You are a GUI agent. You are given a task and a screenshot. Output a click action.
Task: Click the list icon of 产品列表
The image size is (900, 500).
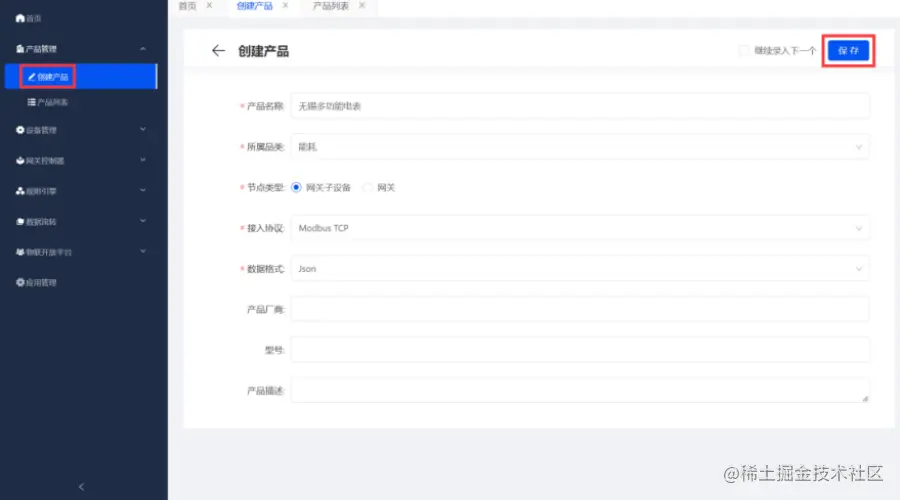click(x=32, y=102)
